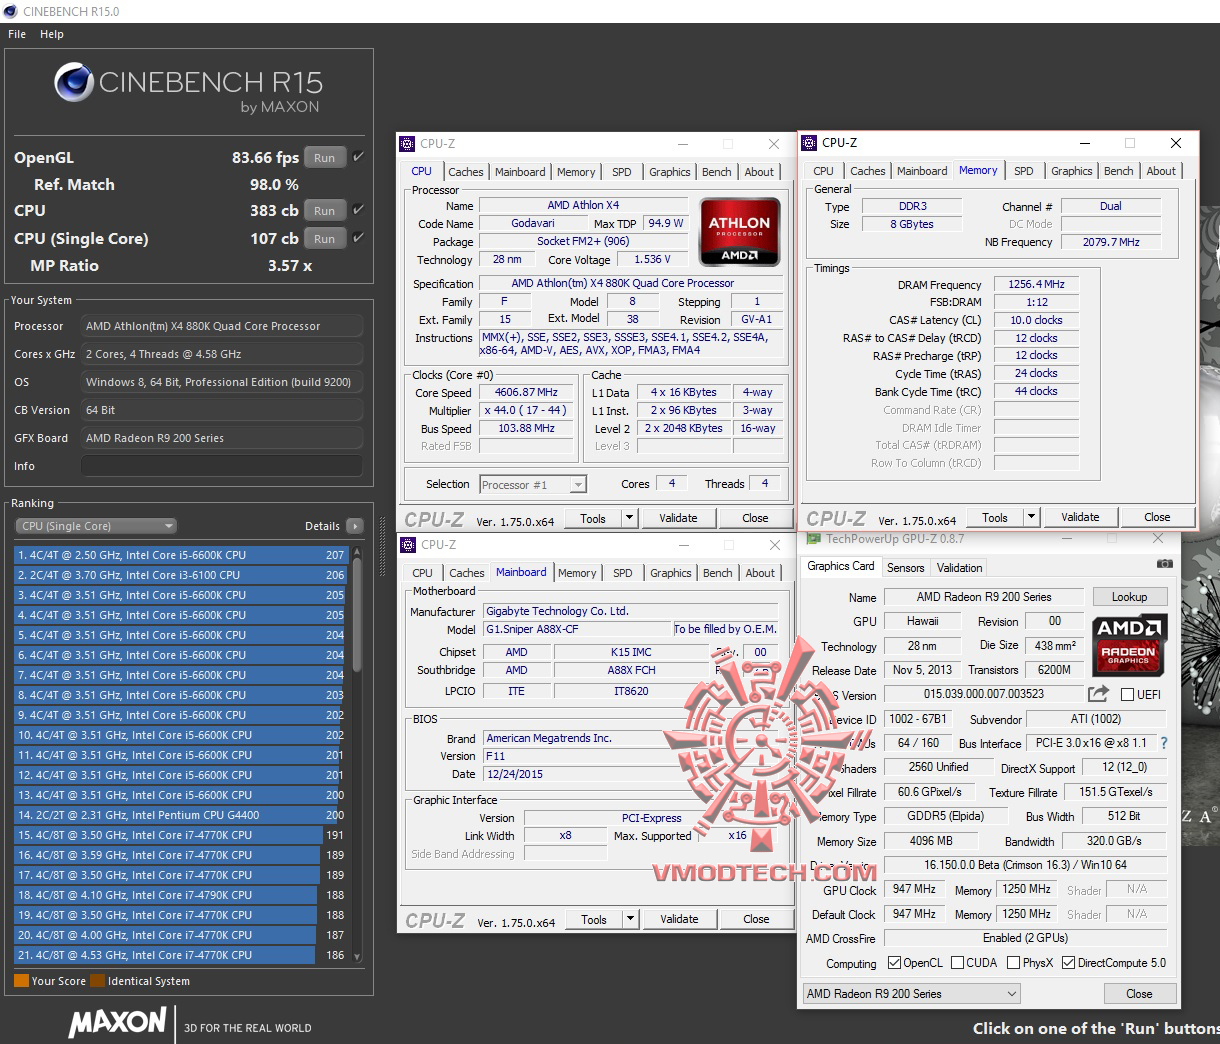Screen dimensions: 1220x1044
Task: Open Graphics tab in CPU-Z Memory window
Action: (x=1072, y=171)
